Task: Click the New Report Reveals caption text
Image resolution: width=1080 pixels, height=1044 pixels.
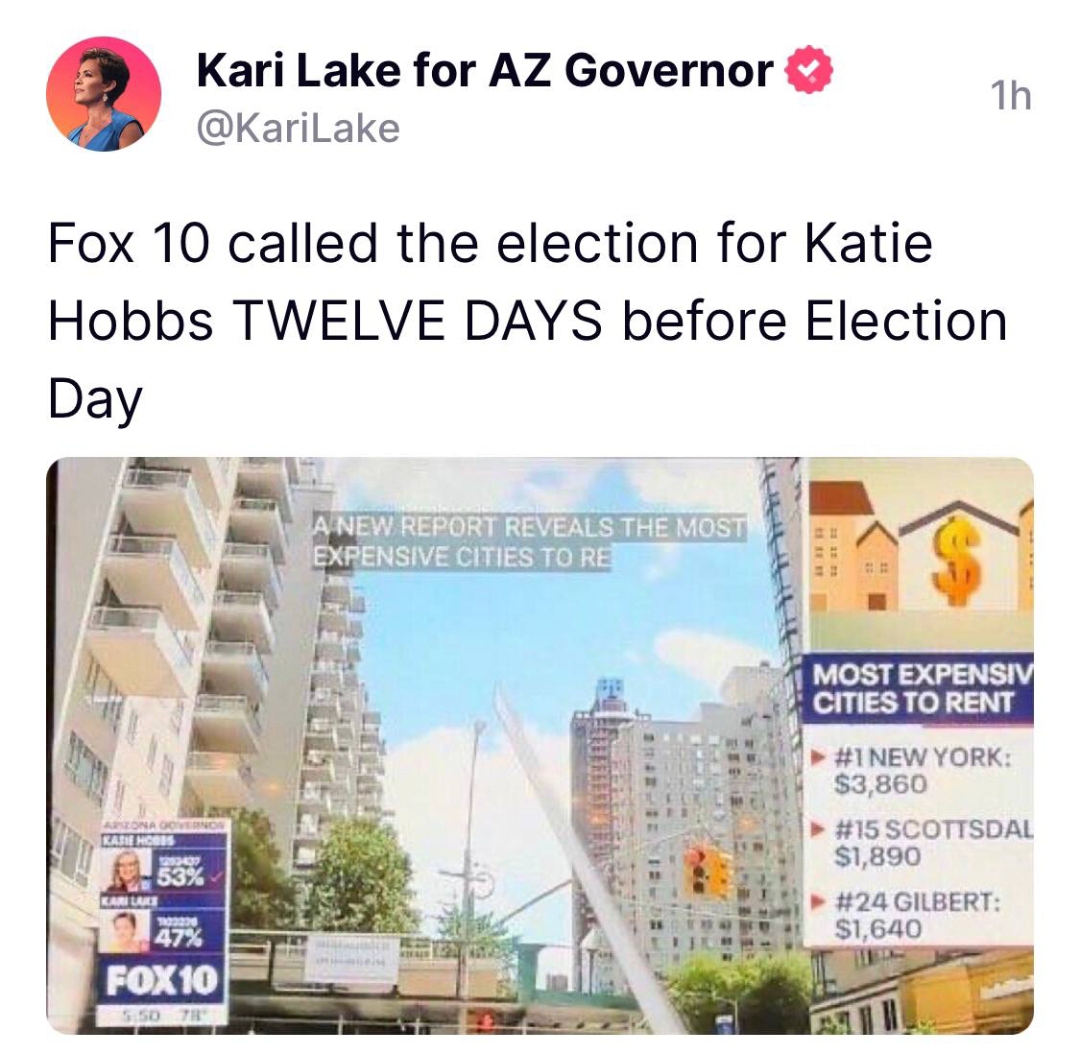Action: point(528,542)
